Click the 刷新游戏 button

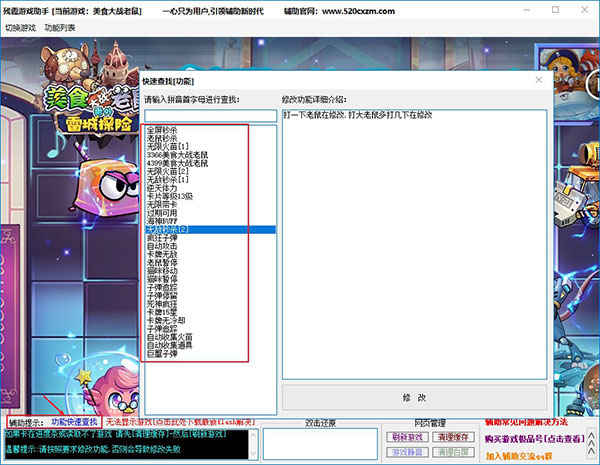click(x=407, y=437)
